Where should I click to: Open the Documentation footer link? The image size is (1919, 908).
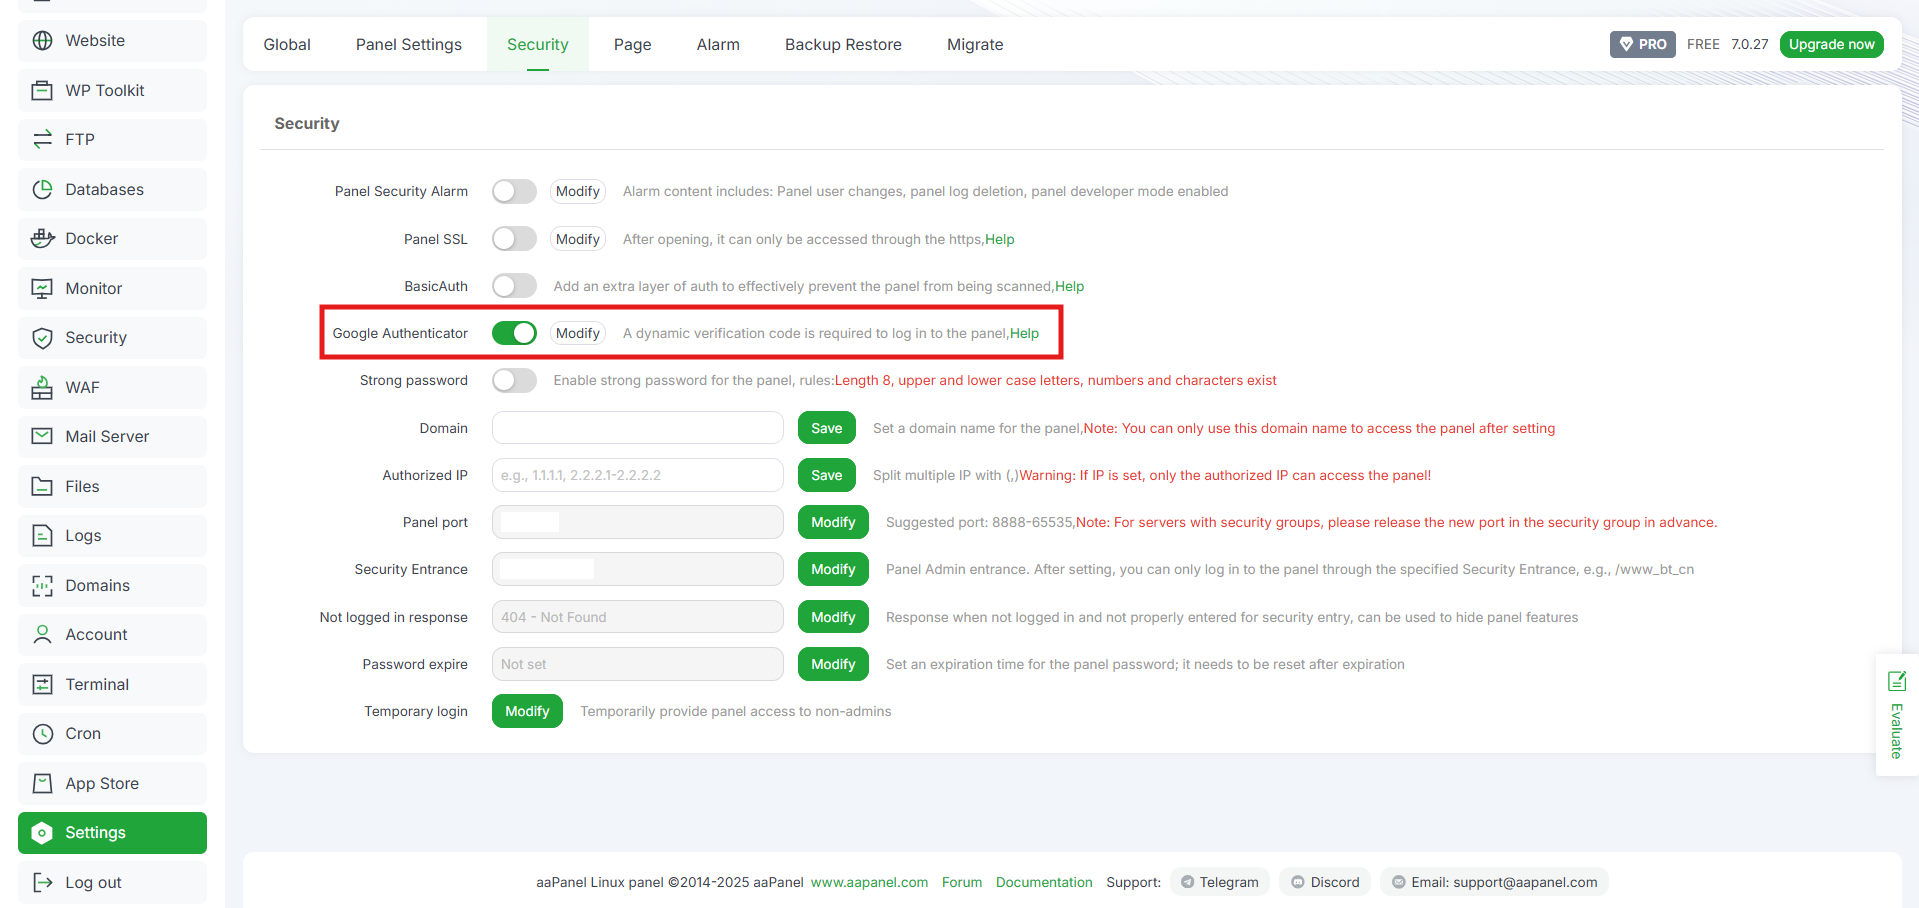click(x=1044, y=882)
